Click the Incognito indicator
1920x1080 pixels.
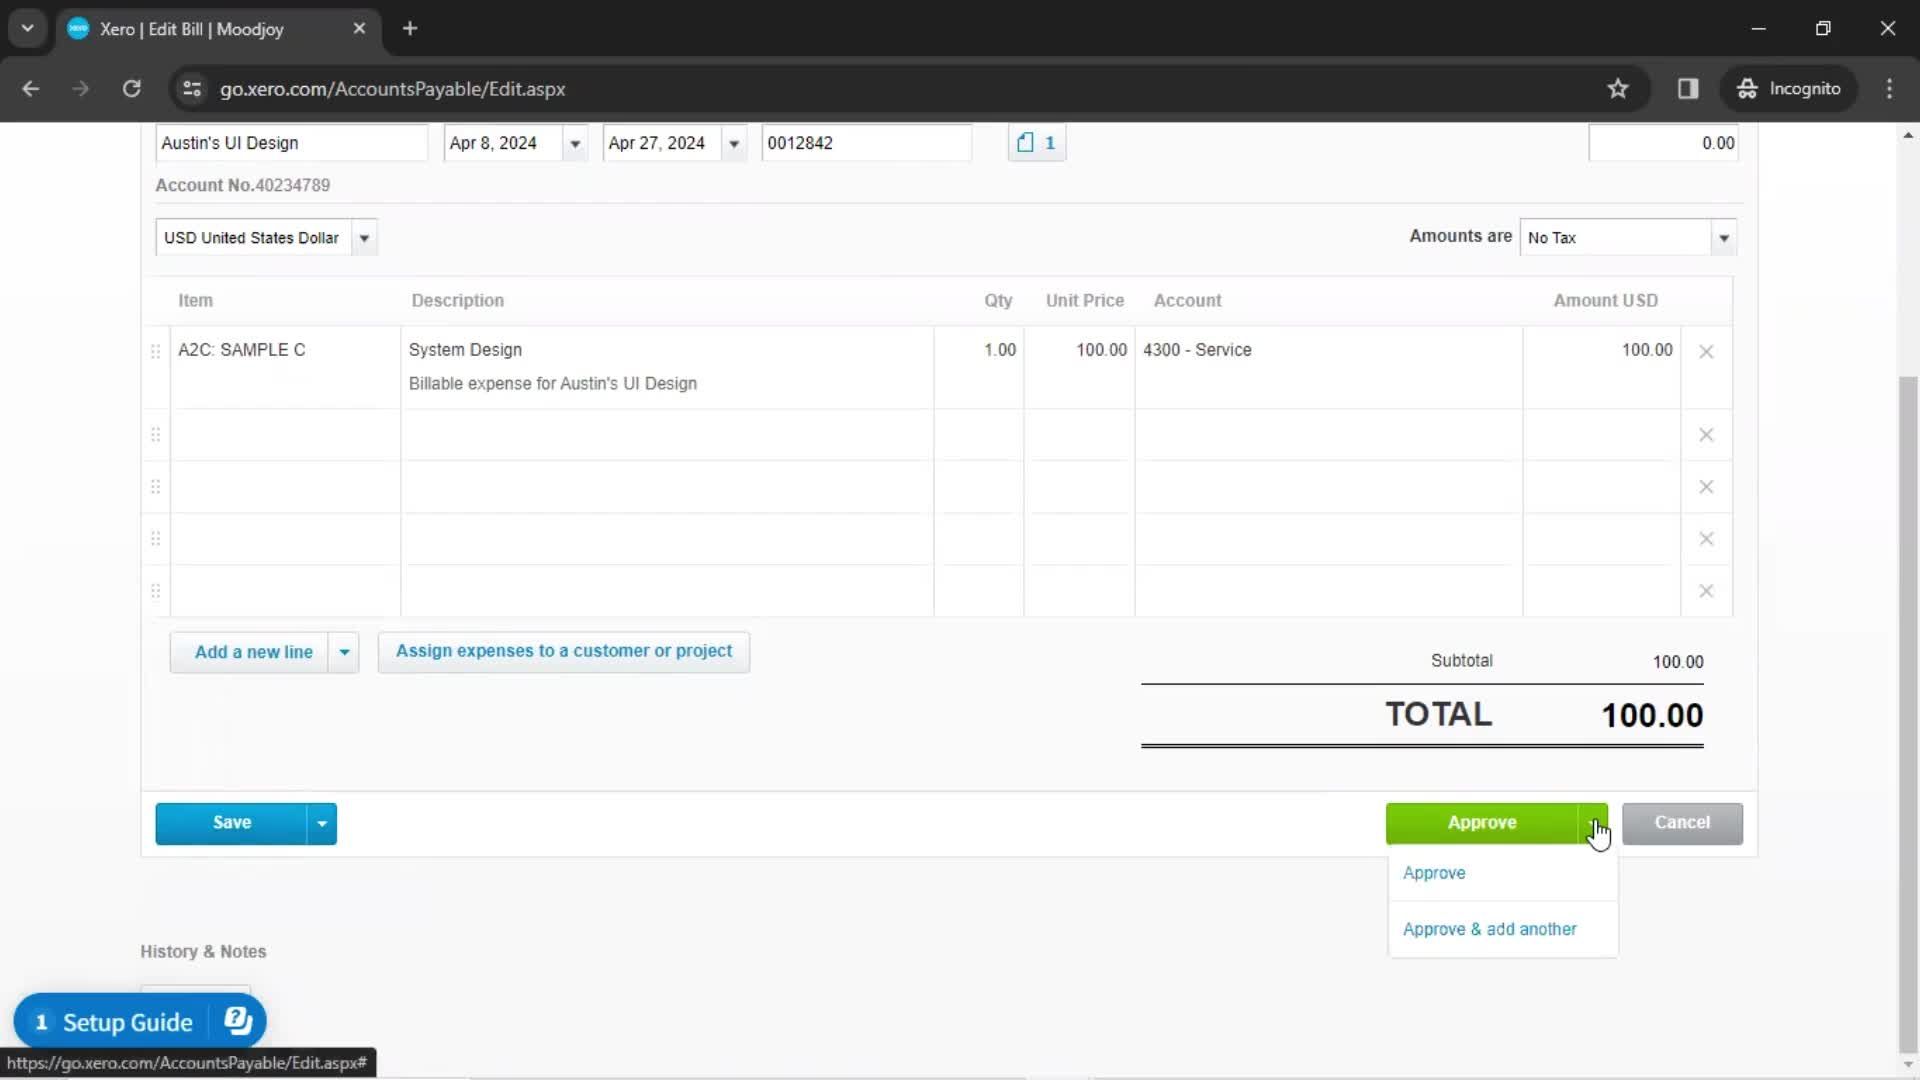tap(1789, 89)
